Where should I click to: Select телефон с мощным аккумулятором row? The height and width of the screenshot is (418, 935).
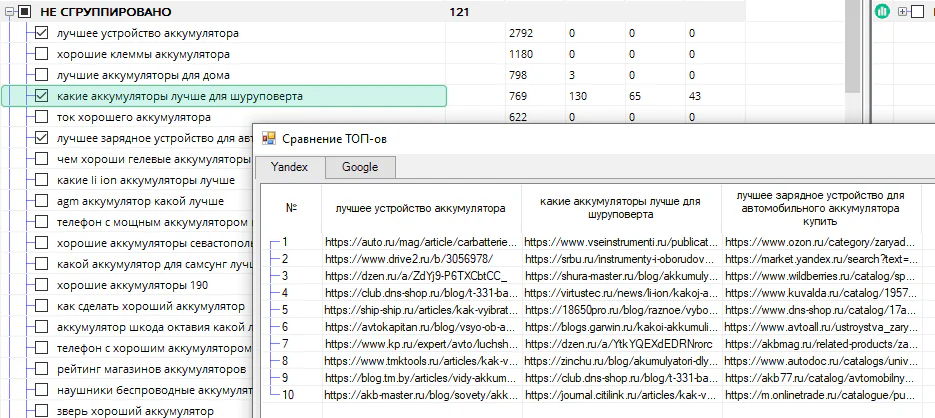(152, 222)
